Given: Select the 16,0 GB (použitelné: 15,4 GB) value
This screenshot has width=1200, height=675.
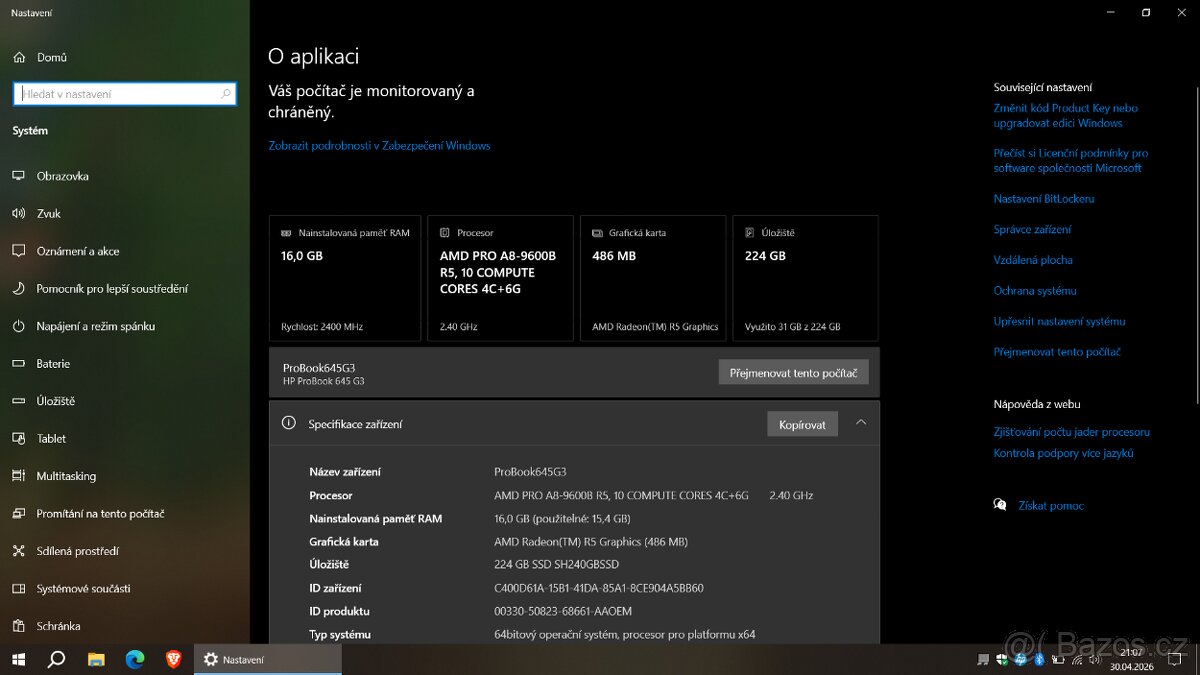Looking at the screenshot, I should click(x=562, y=518).
